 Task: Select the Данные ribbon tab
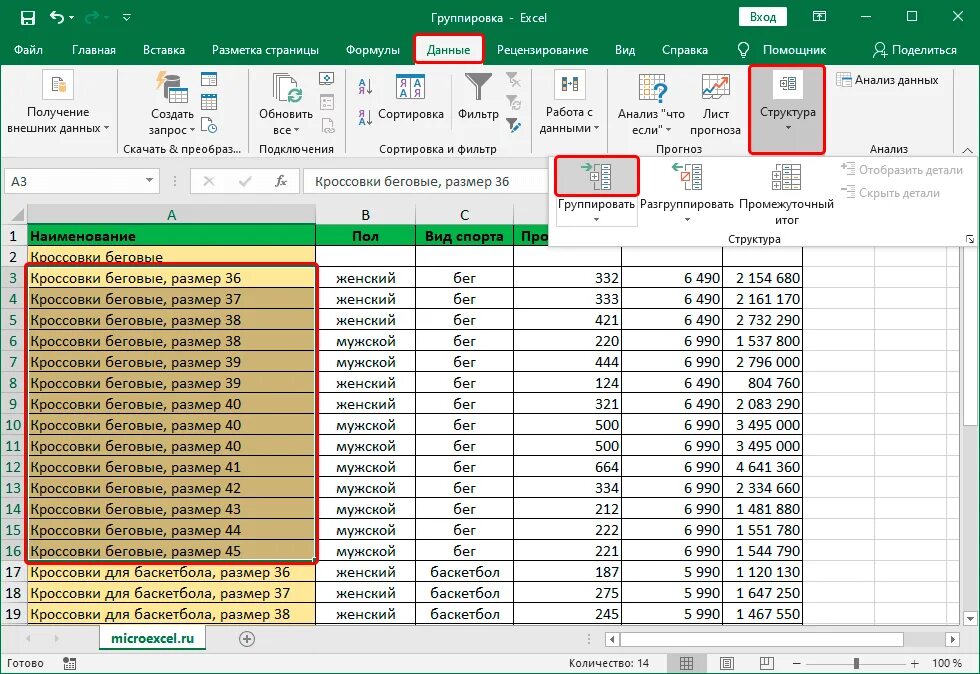click(x=448, y=50)
